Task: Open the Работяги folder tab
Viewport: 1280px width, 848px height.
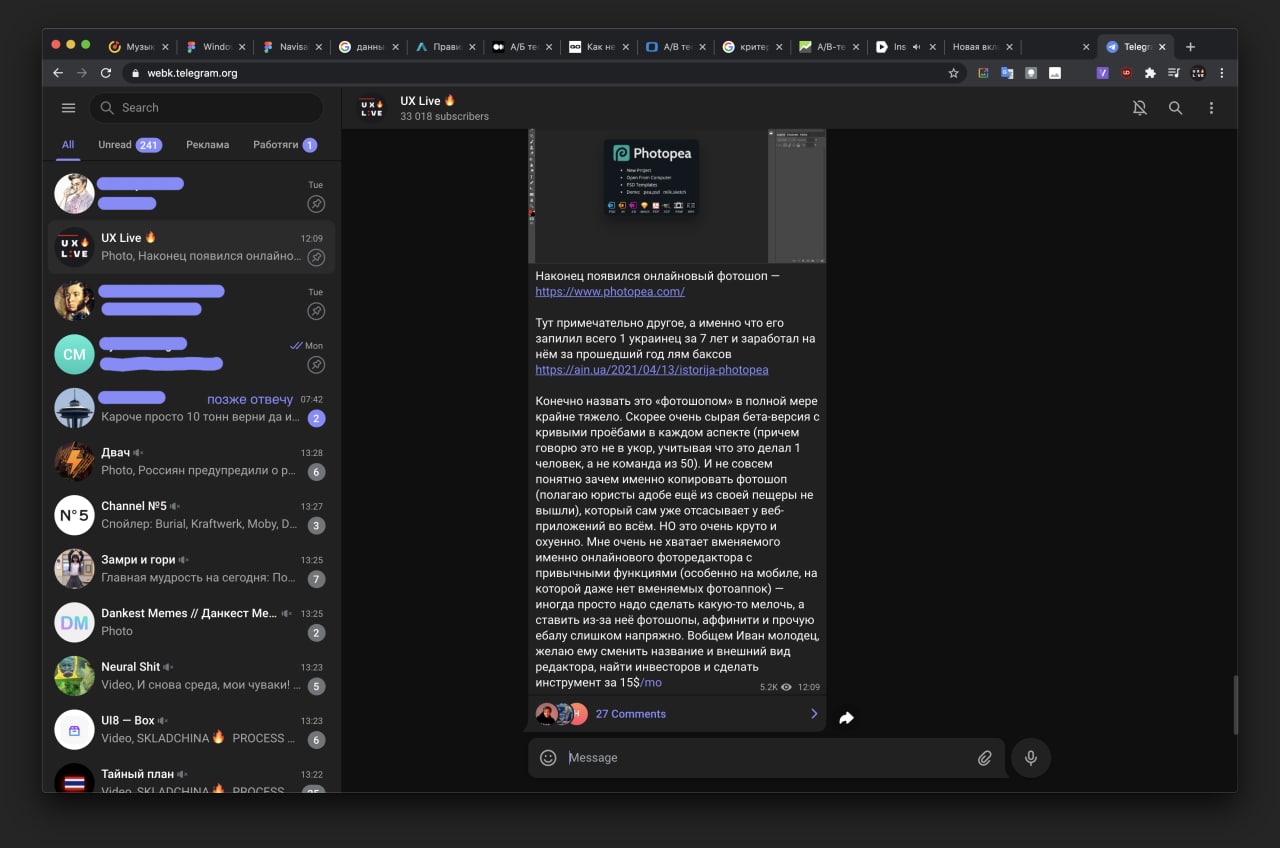Action: (x=285, y=145)
